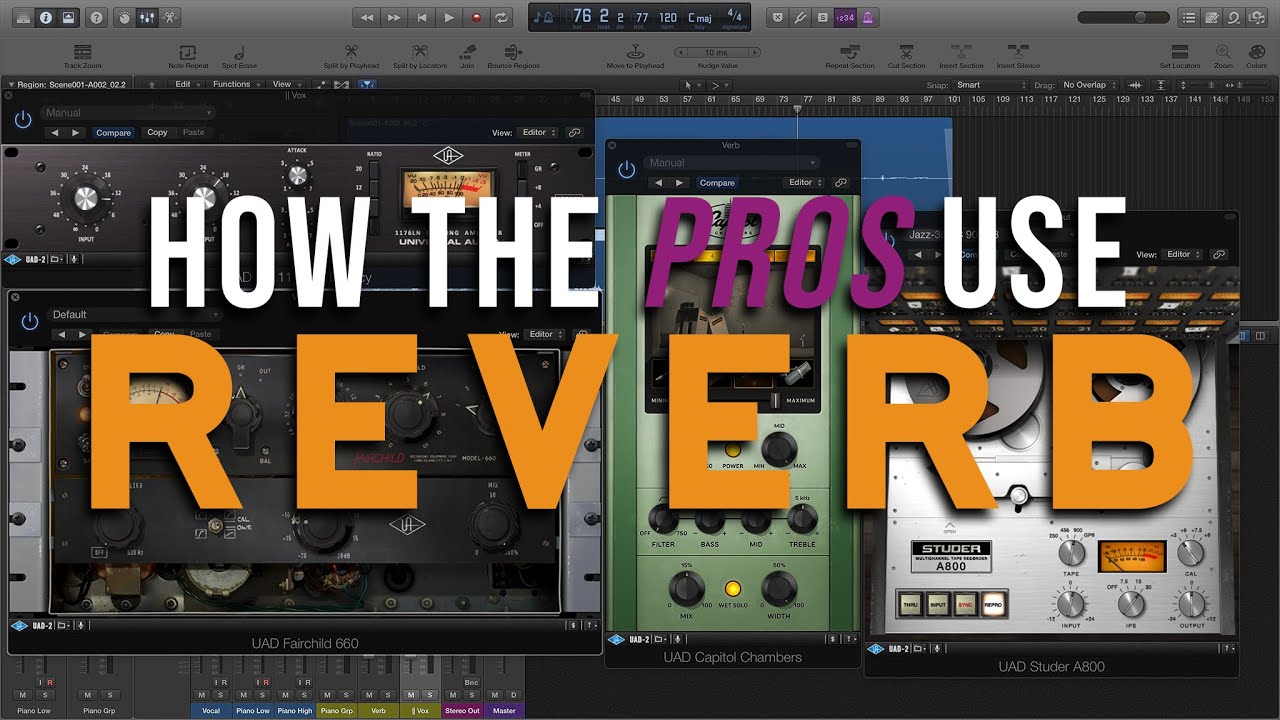Image resolution: width=1280 pixels, height=720 pixels.
Task: Click Bounce Regions toolbar icon
Action: click(513, 51)
